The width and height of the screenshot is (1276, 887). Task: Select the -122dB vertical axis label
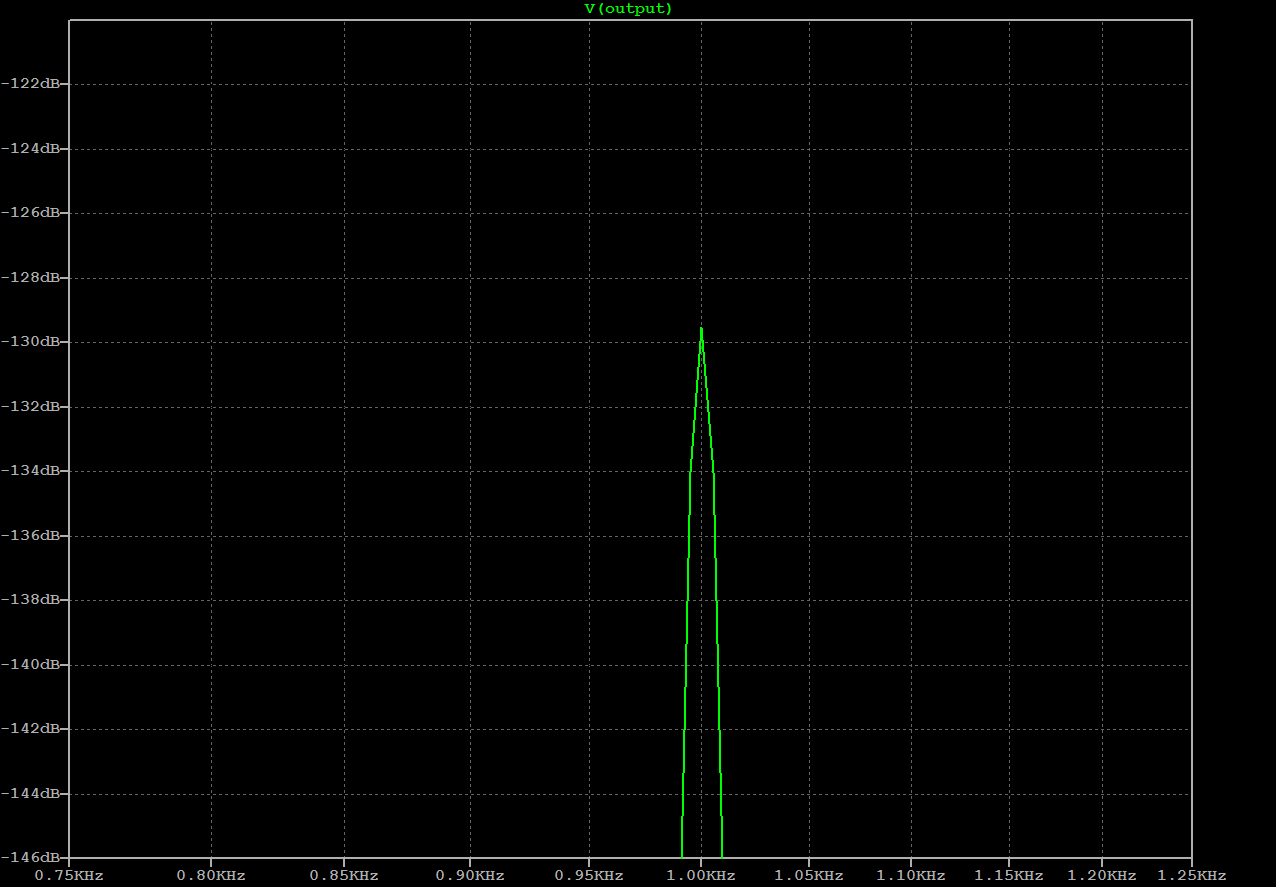coord(33,83)
